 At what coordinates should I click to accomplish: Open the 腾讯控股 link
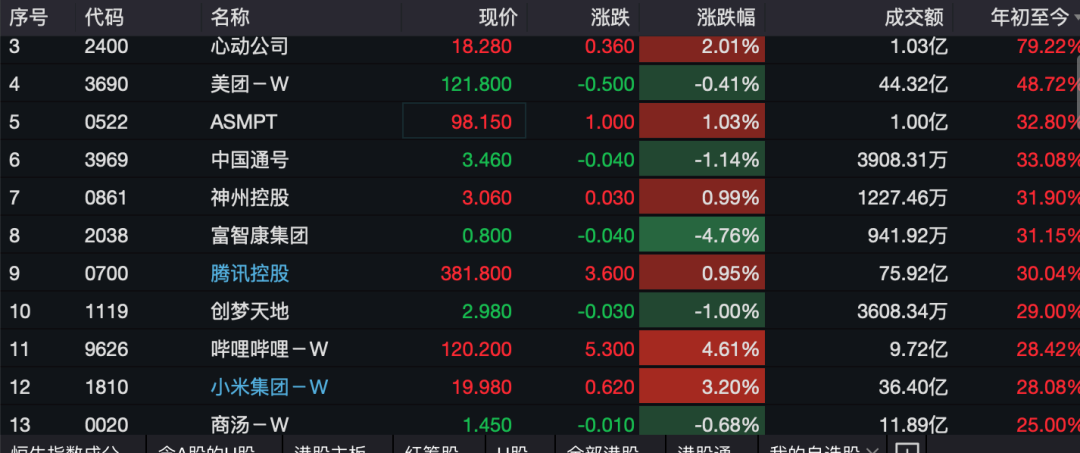coord(249,273)
